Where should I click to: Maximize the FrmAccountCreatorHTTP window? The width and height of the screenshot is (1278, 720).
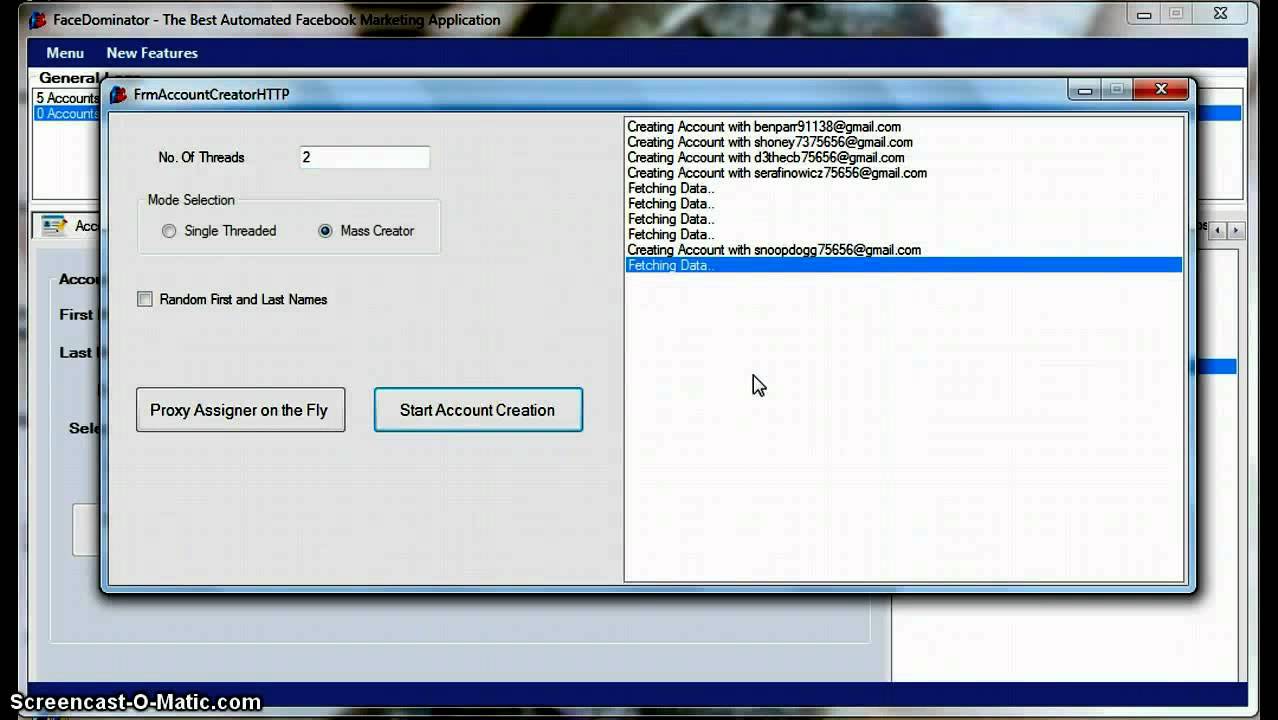point(1118,90)
